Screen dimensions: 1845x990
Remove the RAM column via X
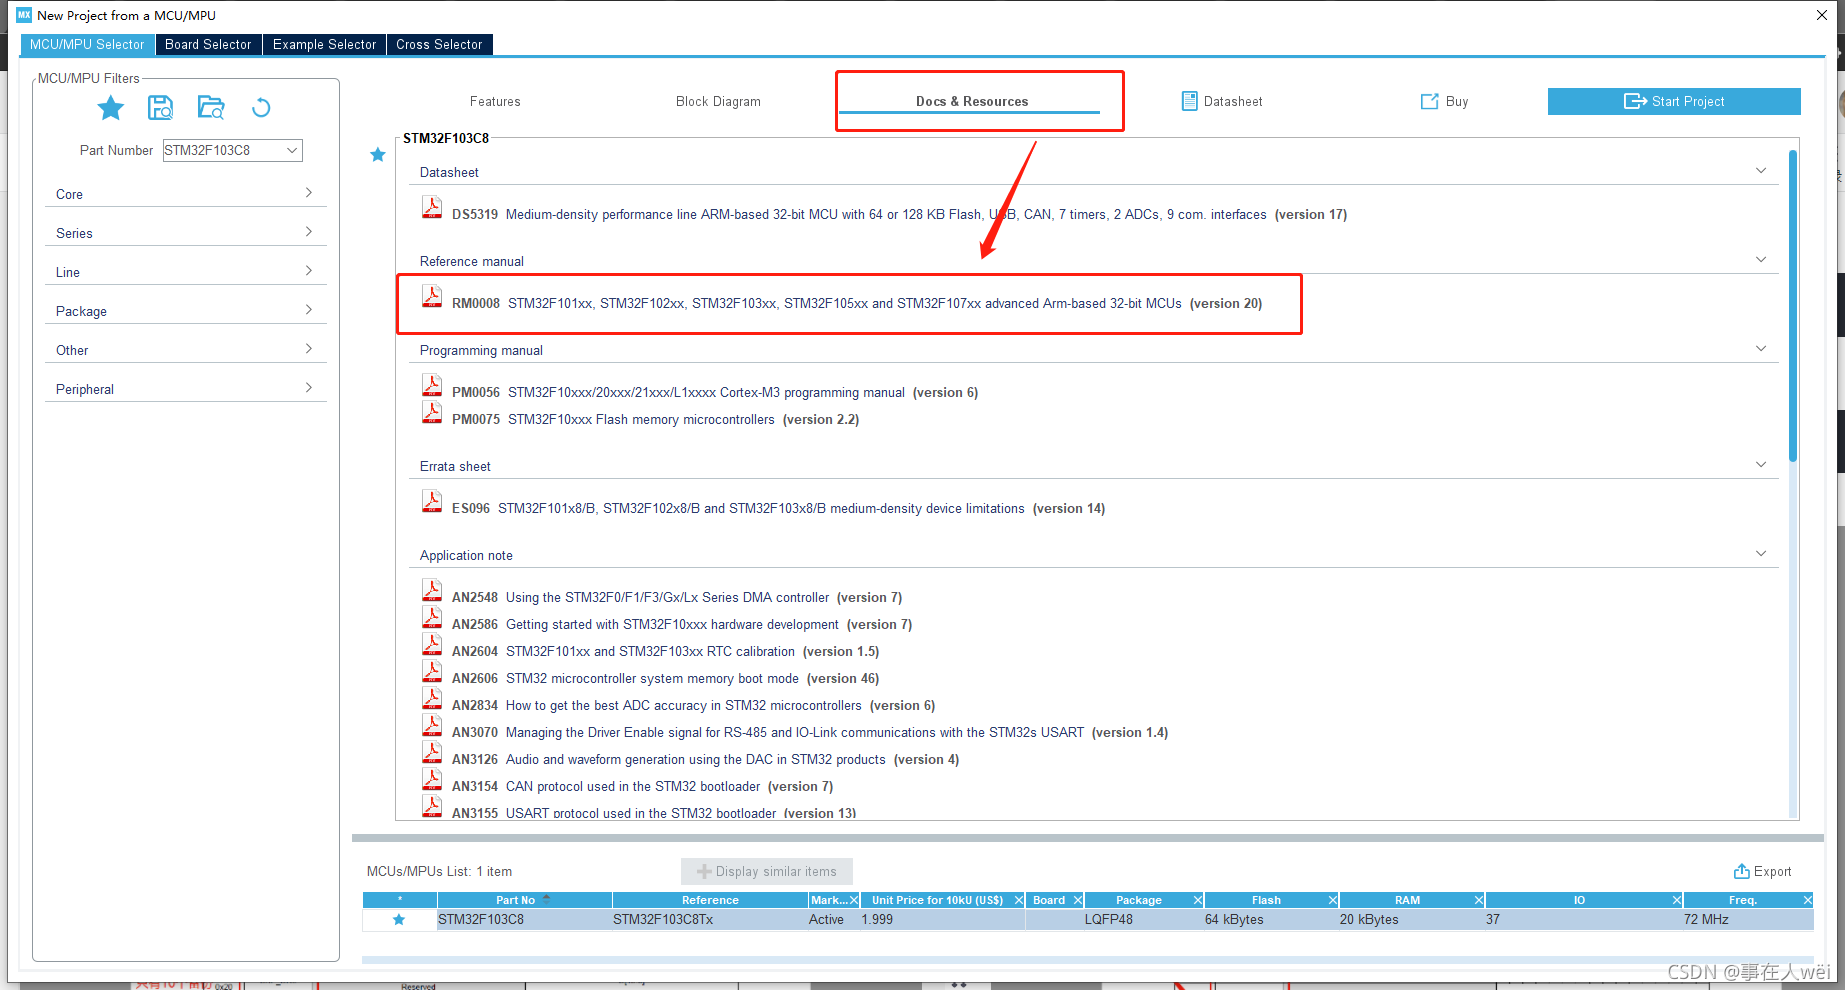1479,900
